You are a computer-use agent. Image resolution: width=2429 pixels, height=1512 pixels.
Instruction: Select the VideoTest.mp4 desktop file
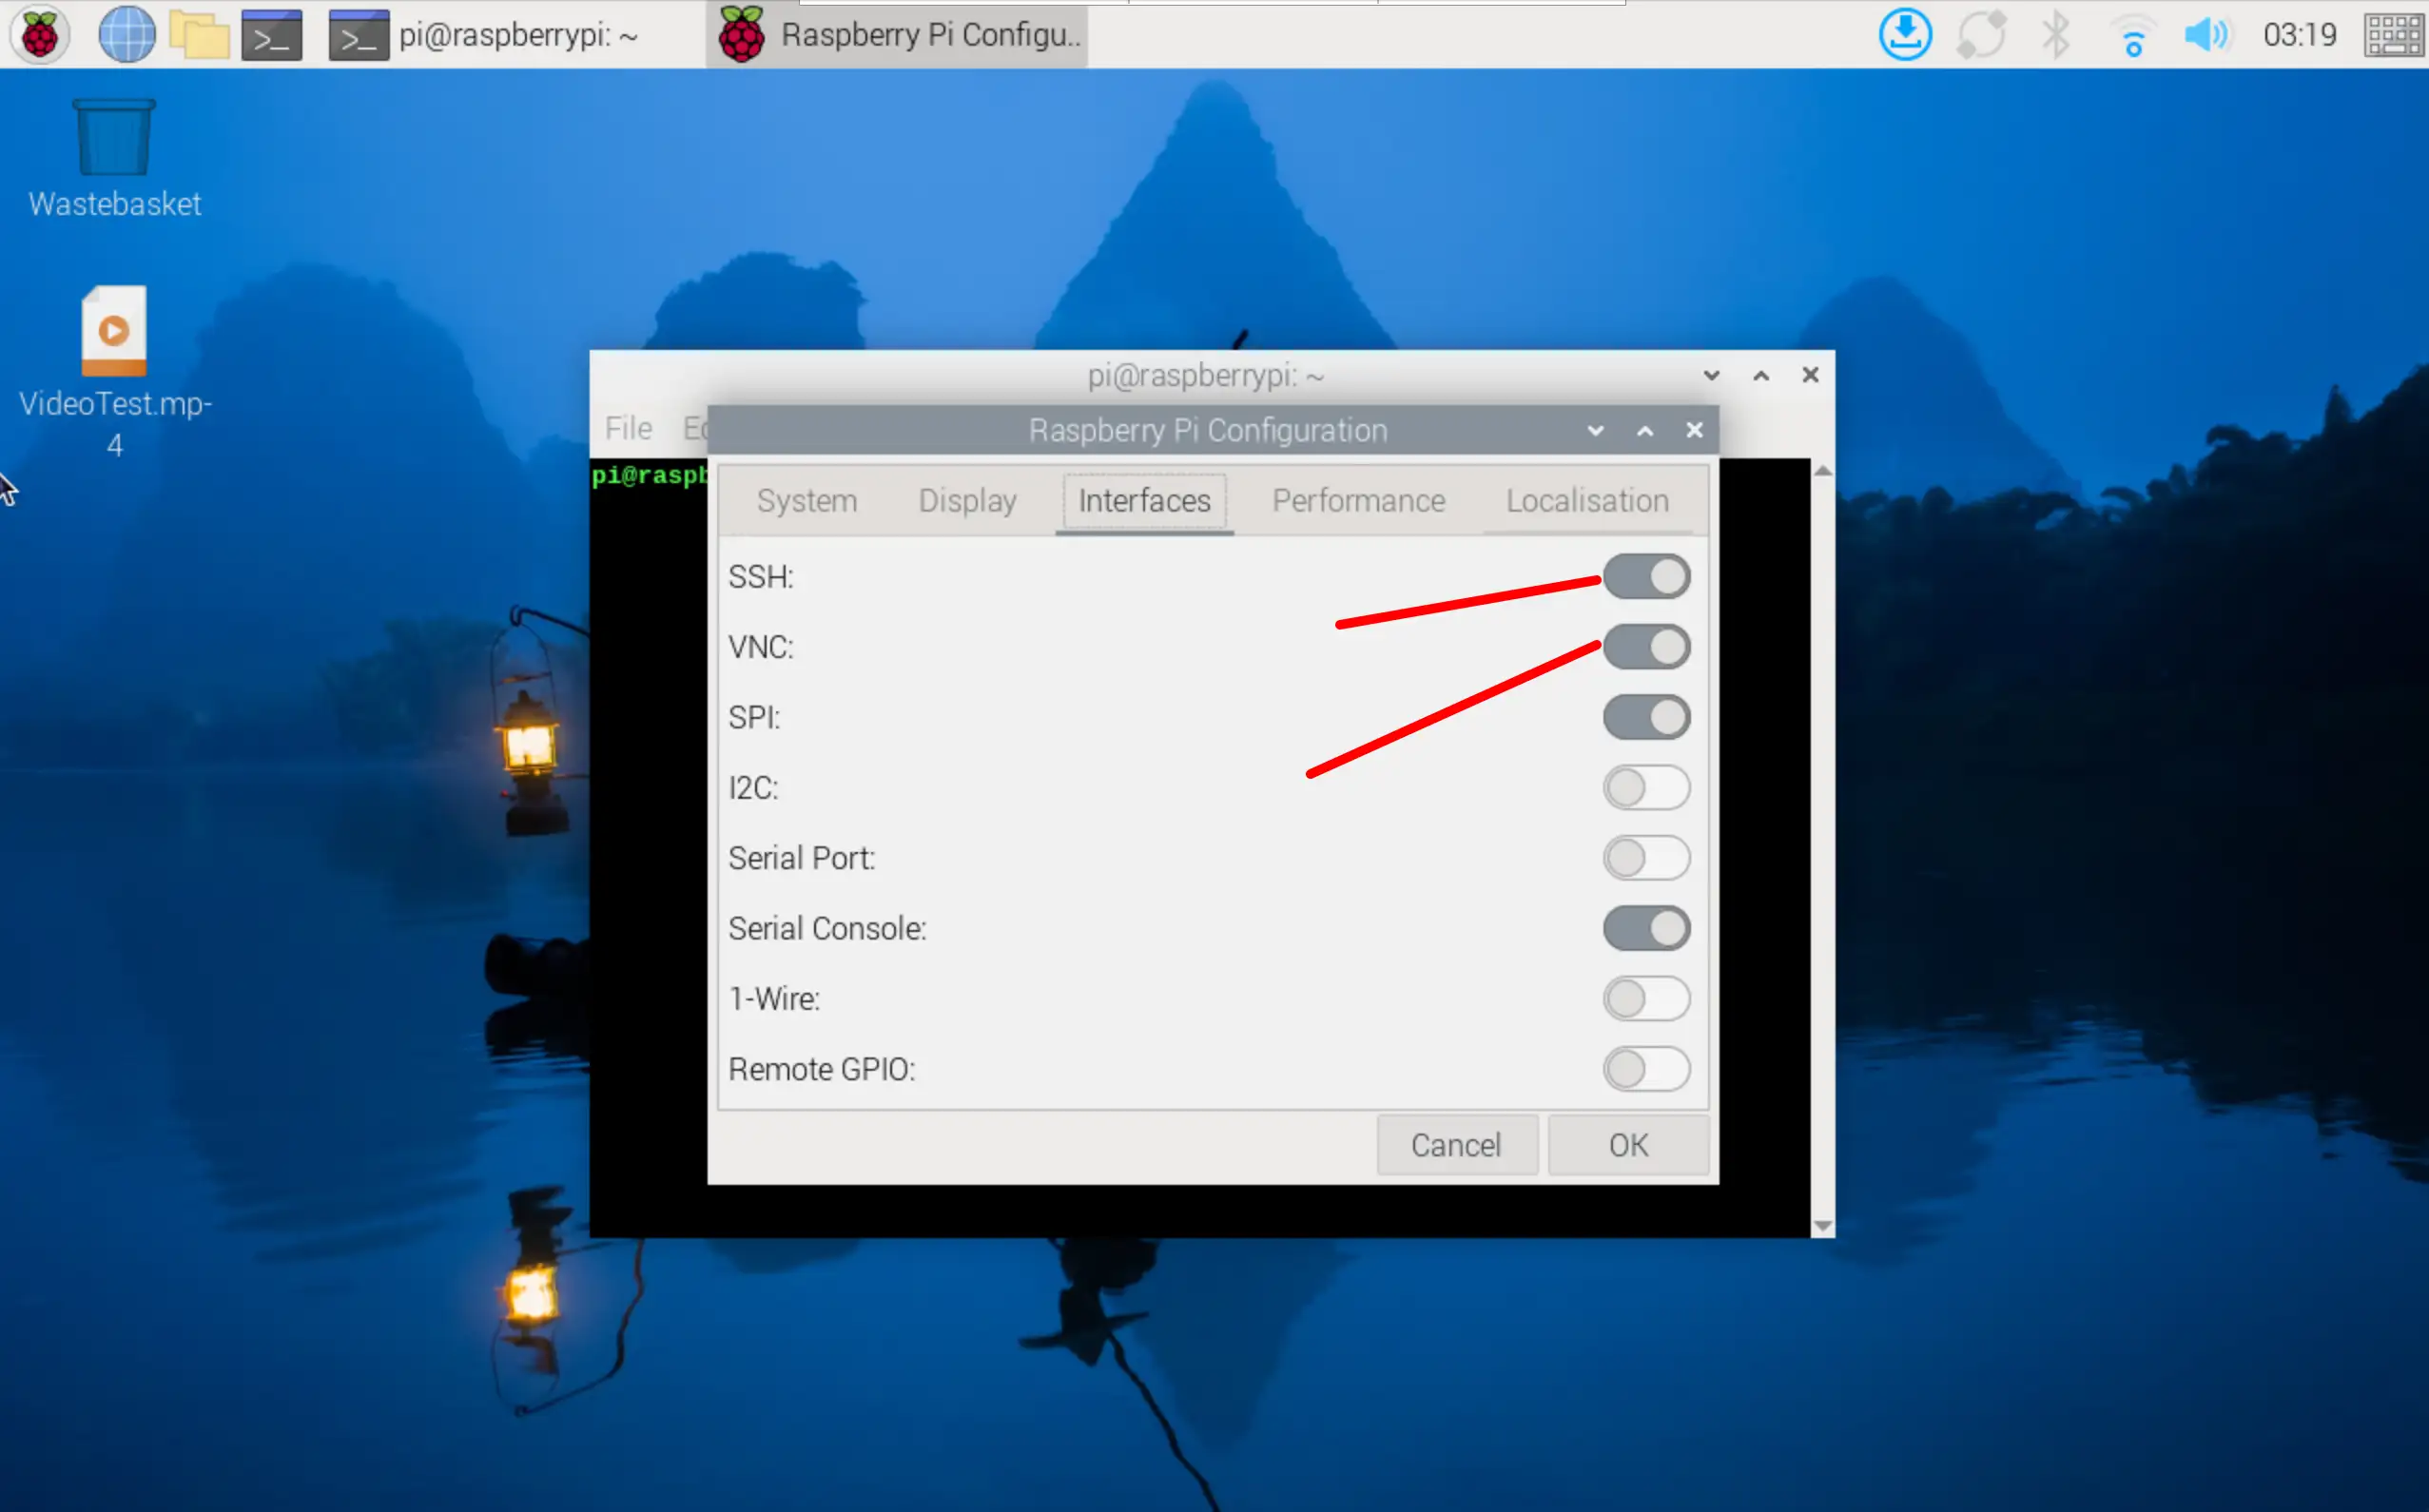[x=114, y=371]
